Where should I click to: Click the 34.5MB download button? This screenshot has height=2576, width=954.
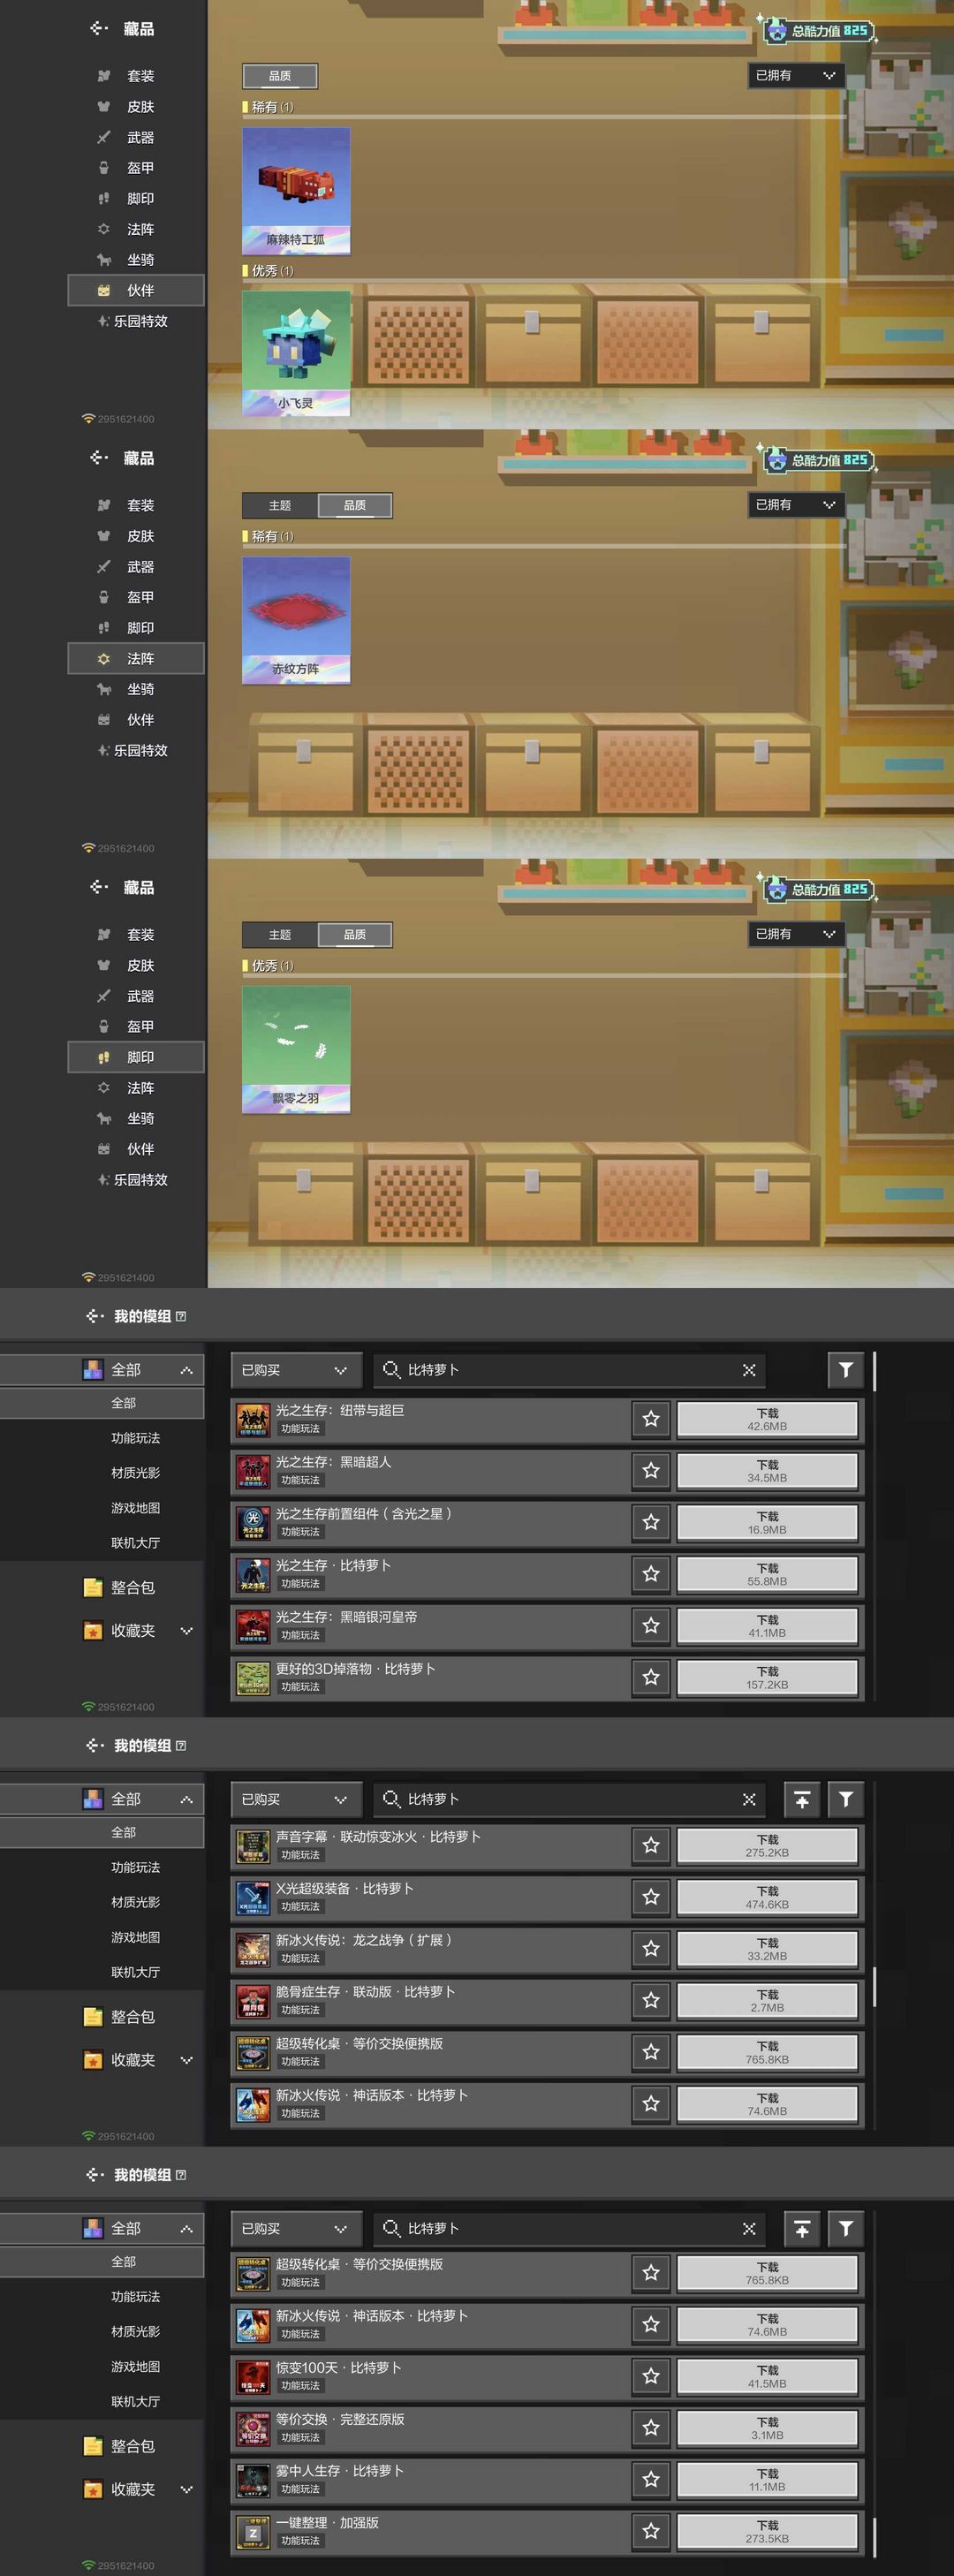[x=767, y=1471]
